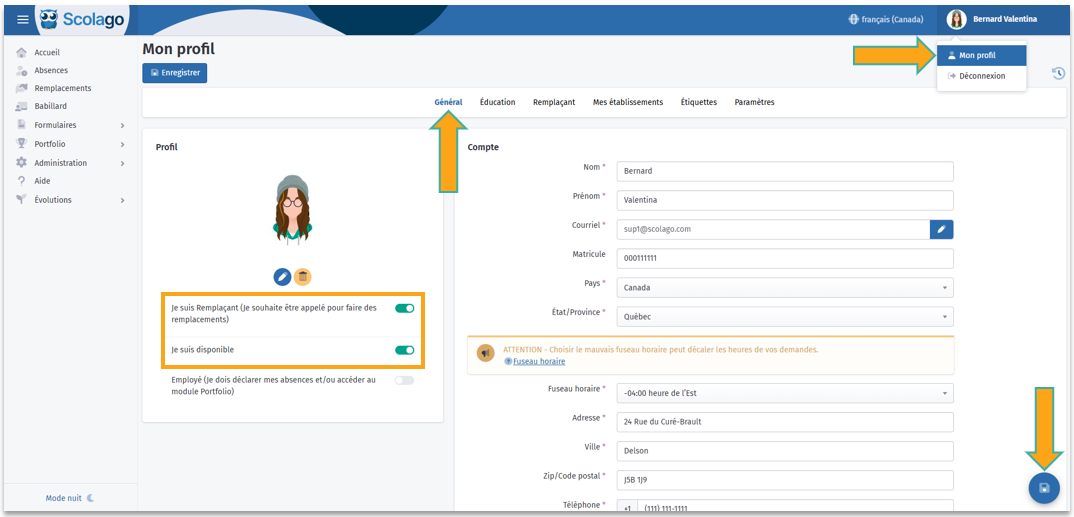The width and height of the screenshot is (1074, 517).
Task: Go to Babillard in sidebar
Action: (51, 107)
